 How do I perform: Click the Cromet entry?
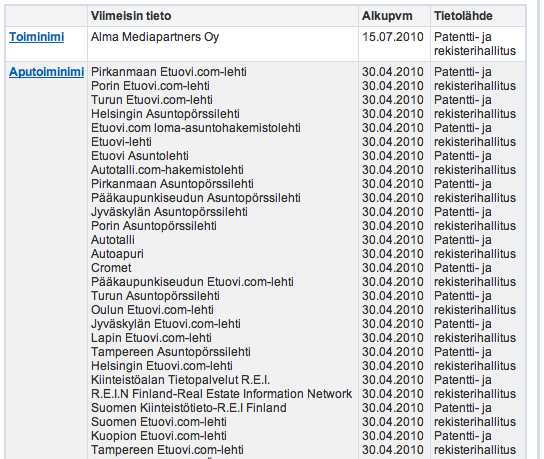(x=111, y=268)
